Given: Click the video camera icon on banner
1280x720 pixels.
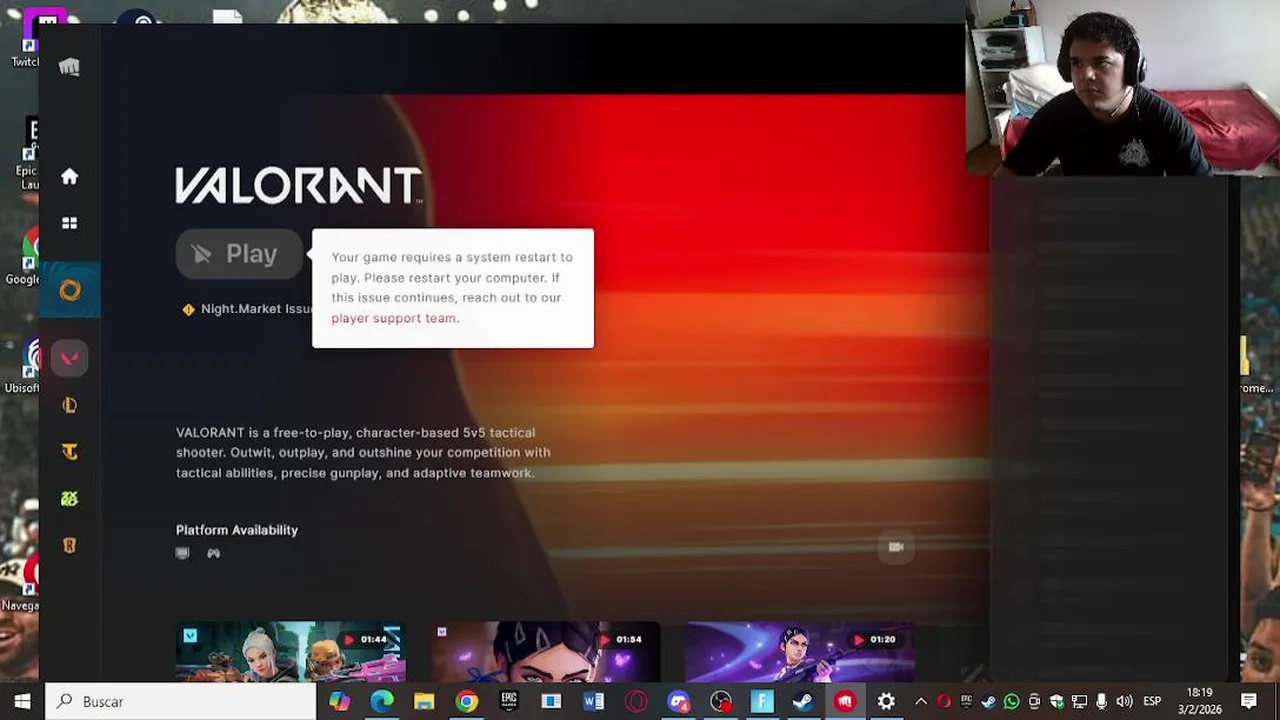Looking at the screenshot, I should [x=896, y=547].
